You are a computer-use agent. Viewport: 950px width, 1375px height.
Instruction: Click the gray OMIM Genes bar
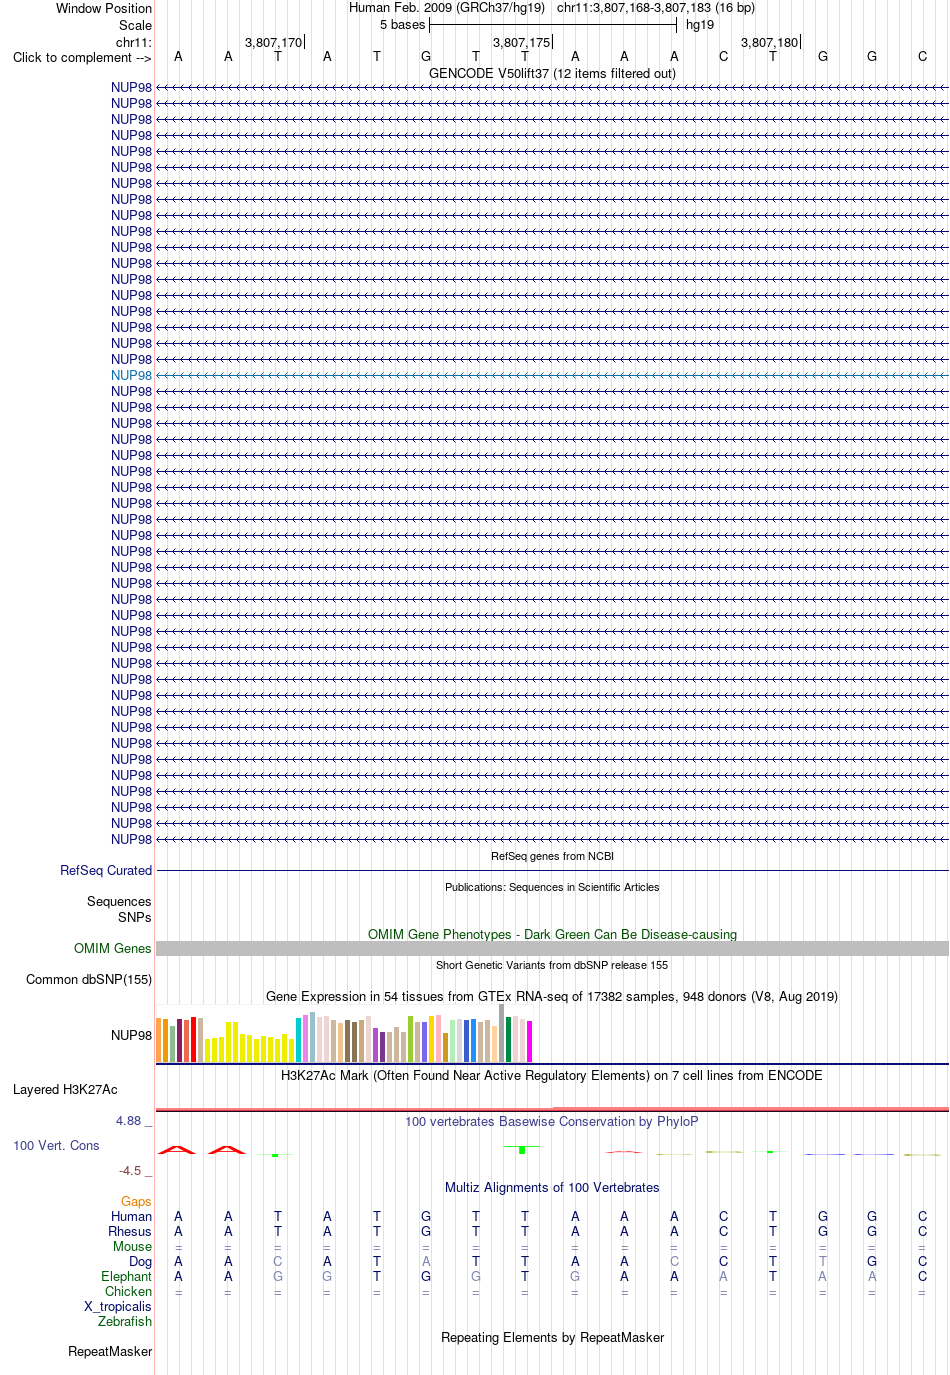pyautogui.click(x=552, y=948)
